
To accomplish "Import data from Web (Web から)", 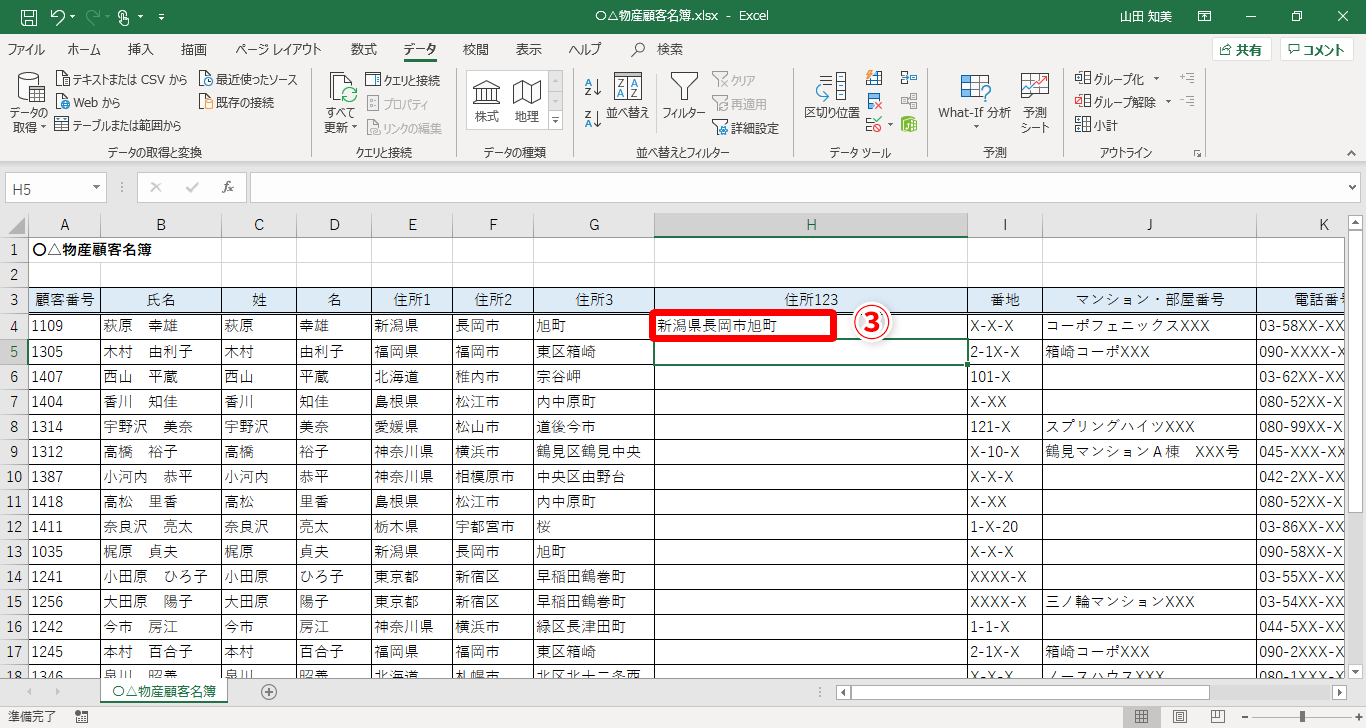I will pos(88,102).
